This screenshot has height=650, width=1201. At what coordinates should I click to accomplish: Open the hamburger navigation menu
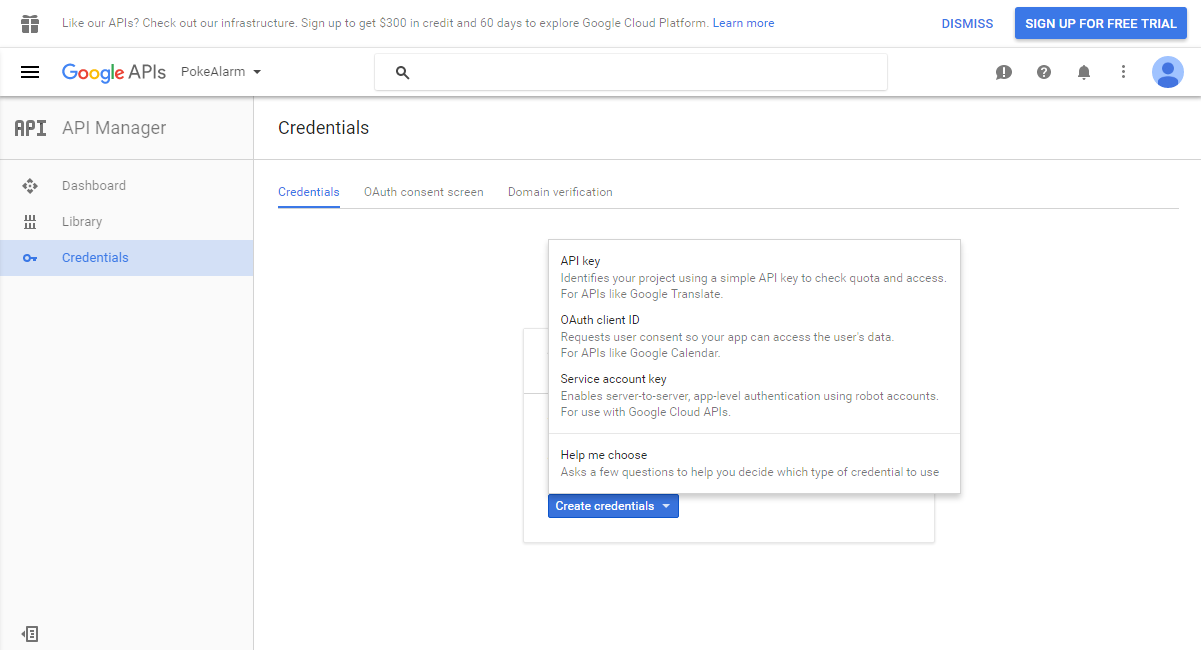pos(30,72)
